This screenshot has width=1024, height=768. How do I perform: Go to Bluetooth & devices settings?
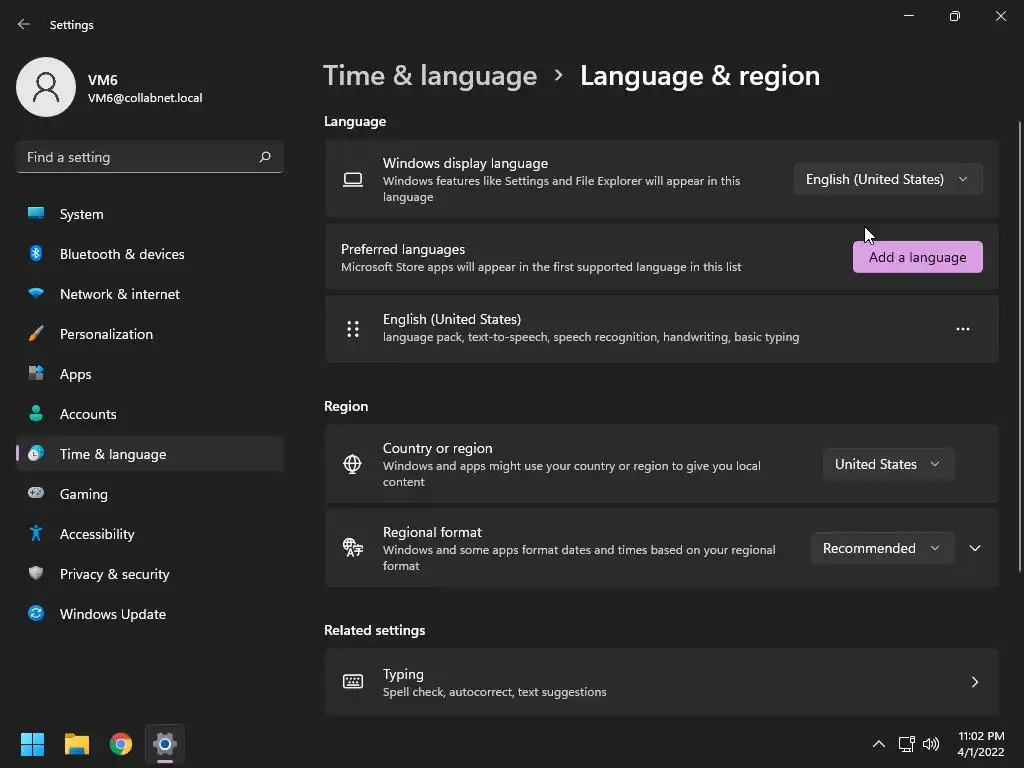tap(122, 254)
